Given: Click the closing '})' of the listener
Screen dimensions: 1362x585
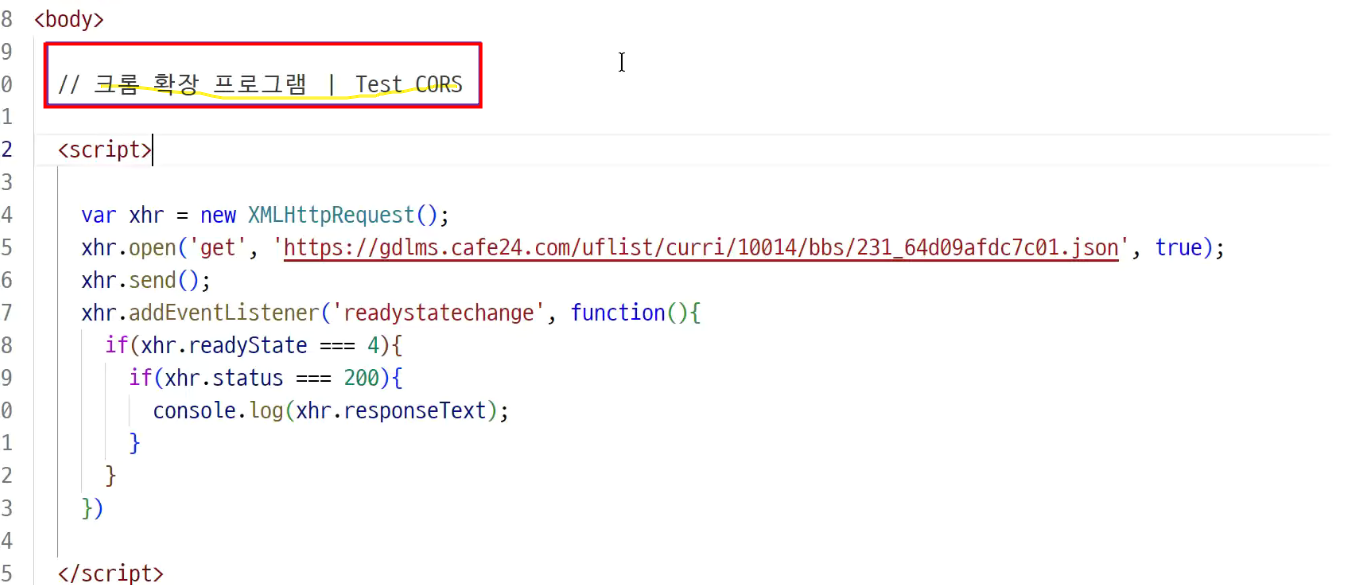Looking at the screenshot, I should coord(93,508).
